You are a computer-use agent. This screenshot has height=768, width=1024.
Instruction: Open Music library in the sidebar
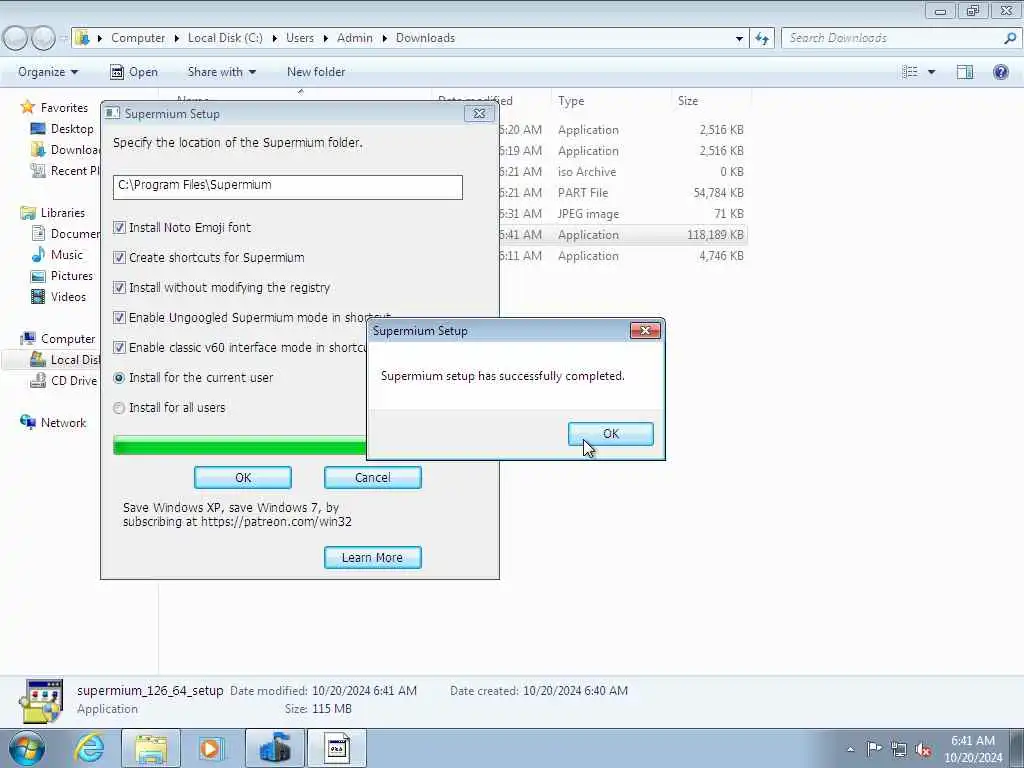[x=57, y=255]
